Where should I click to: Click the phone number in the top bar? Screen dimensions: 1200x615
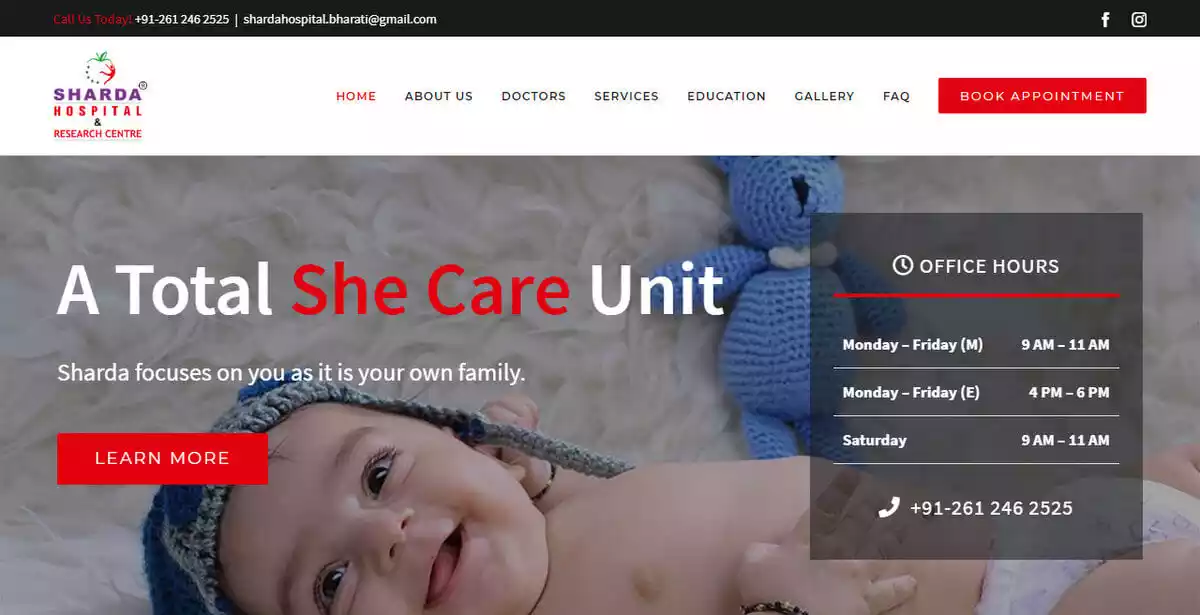point(182,19)
